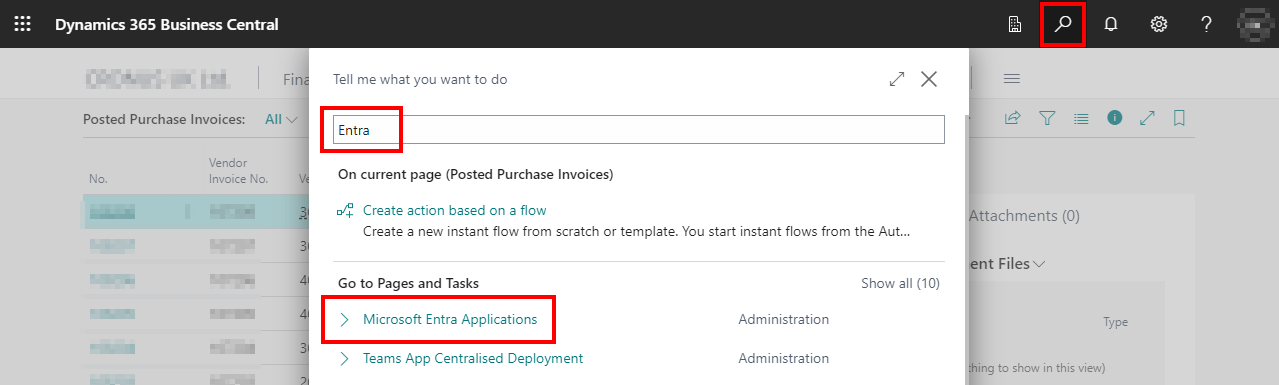Click the share icon in list toolbar
Image resolution: width=1279 pixels, height=385 pixels.
point(1012,118)
